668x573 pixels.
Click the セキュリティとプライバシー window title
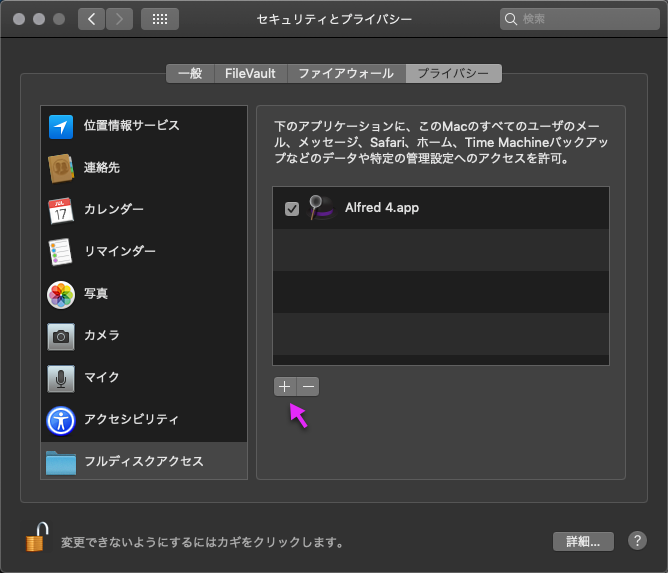click(334, 19)
